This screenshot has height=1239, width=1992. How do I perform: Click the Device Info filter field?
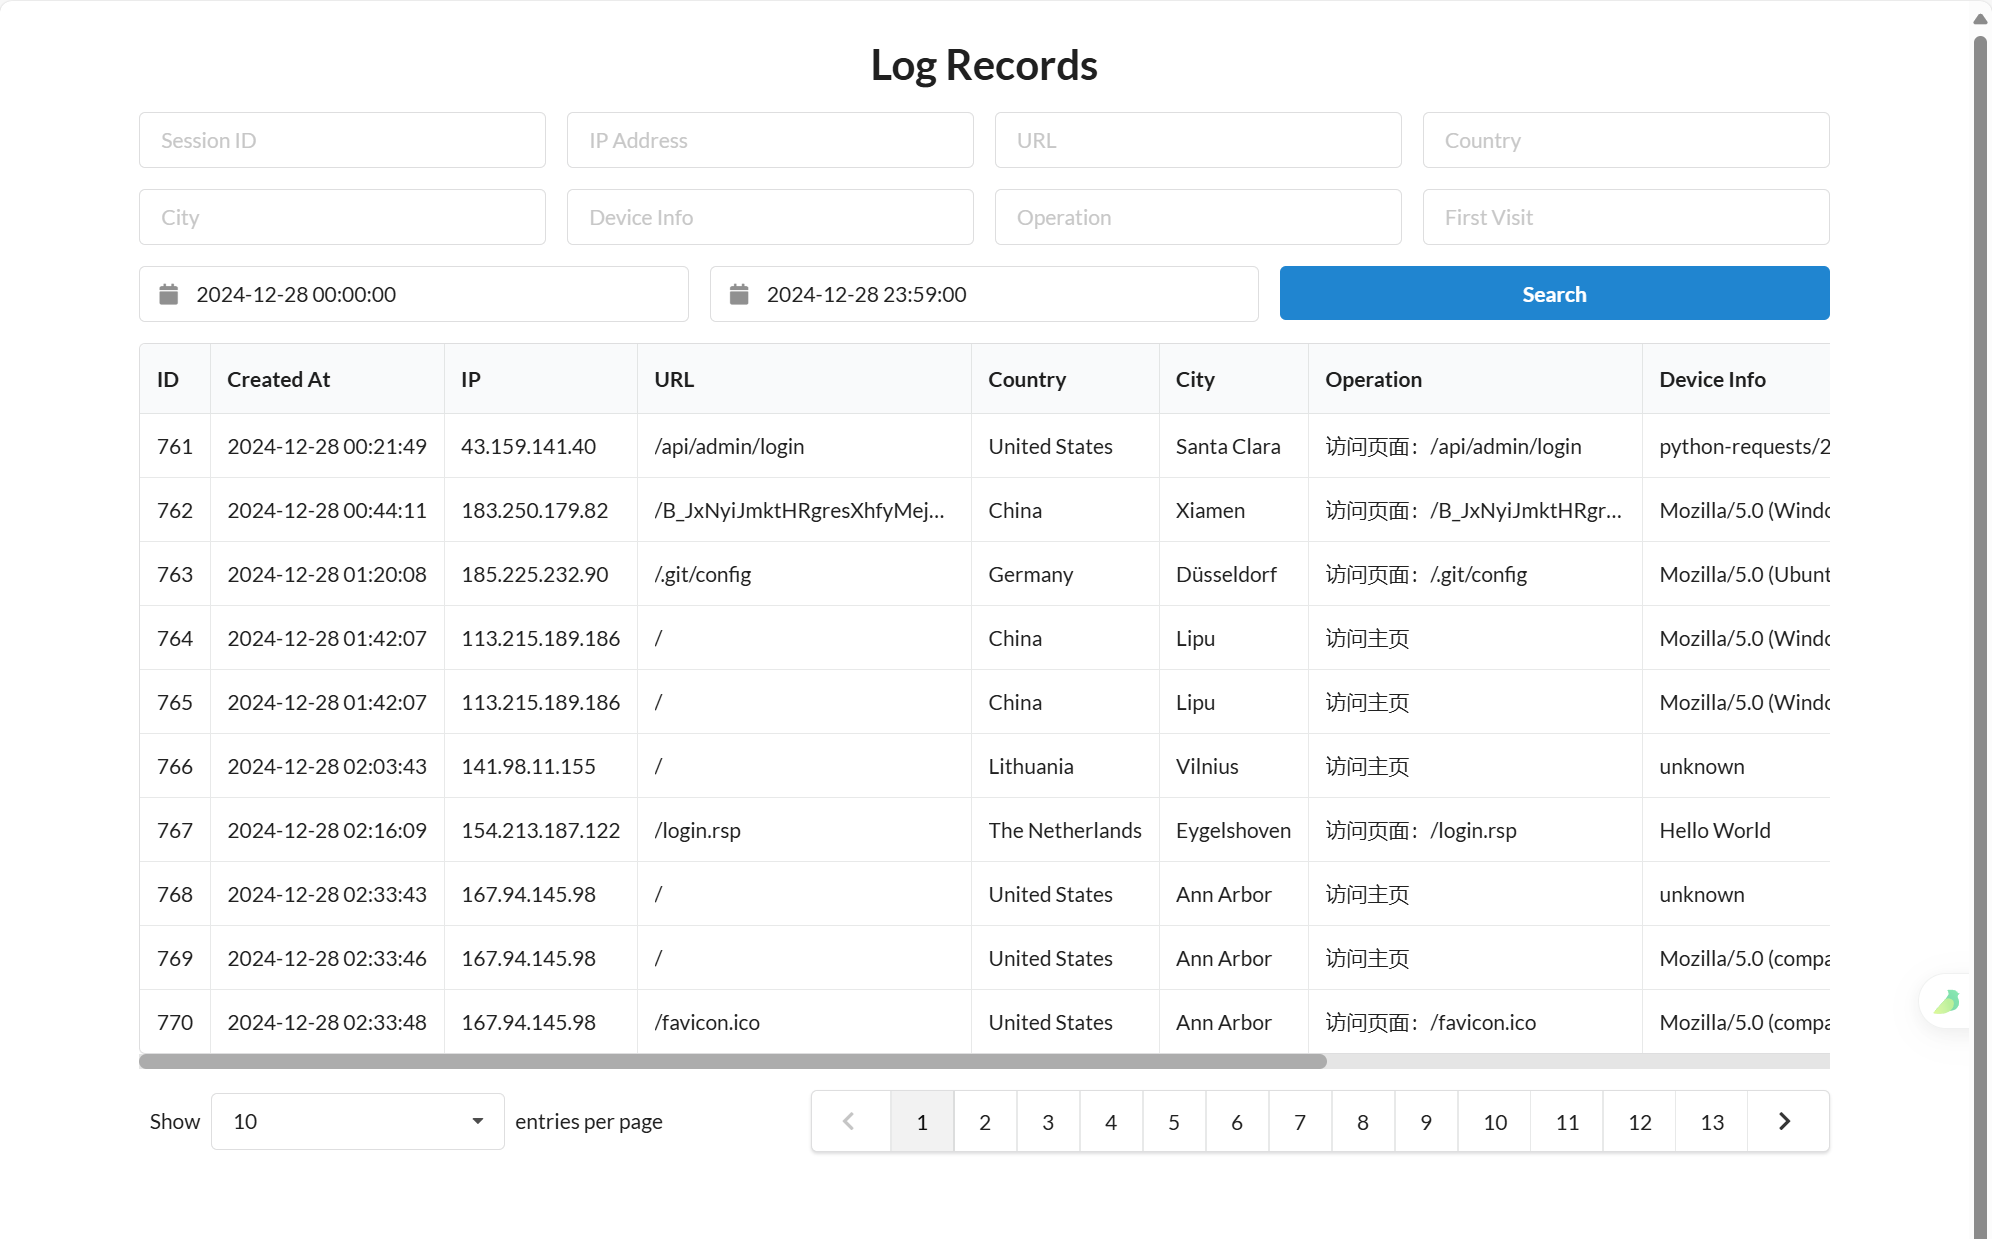point(770,217)
